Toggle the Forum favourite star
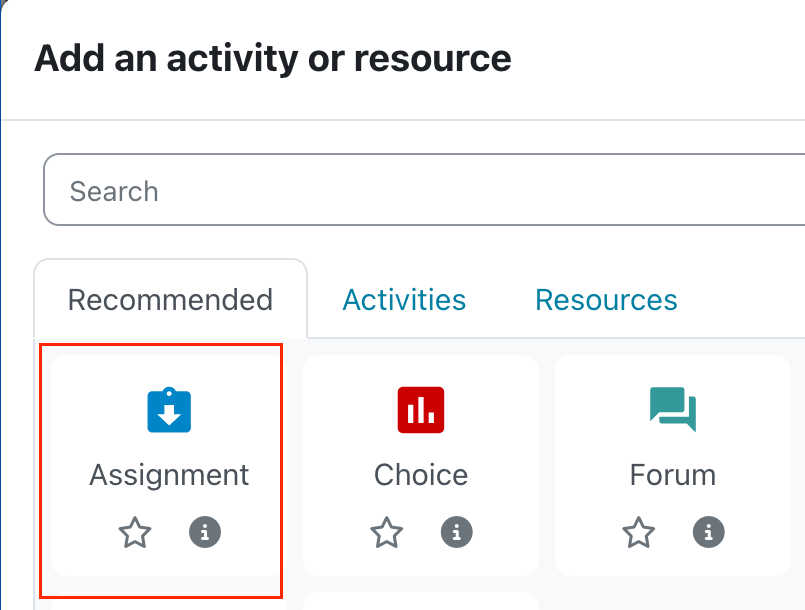Screen dimensions: 805x610 [639, 533]
